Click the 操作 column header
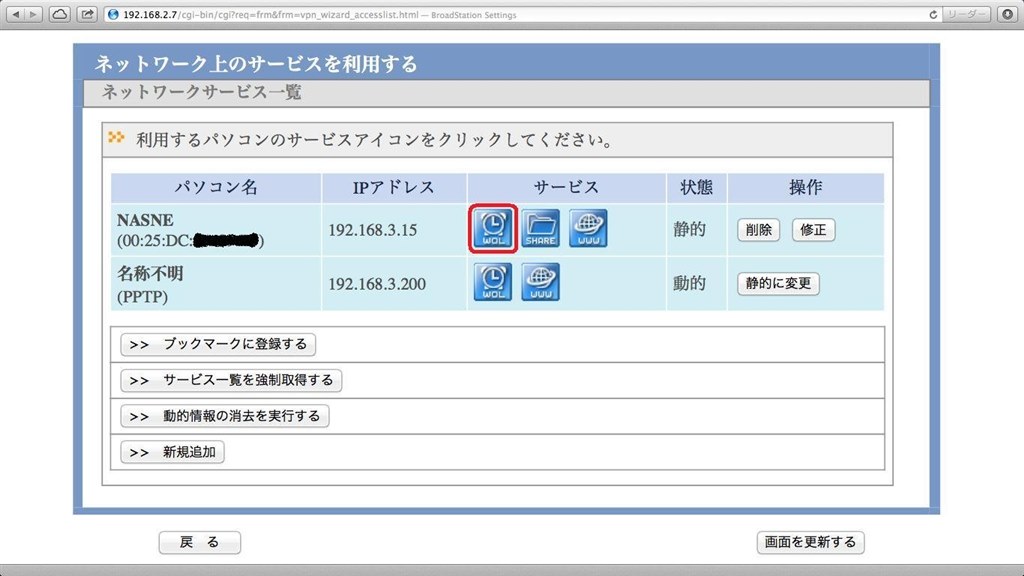Image resolution: width=1024 pixels, height=576 pixels. coord(805,187)
